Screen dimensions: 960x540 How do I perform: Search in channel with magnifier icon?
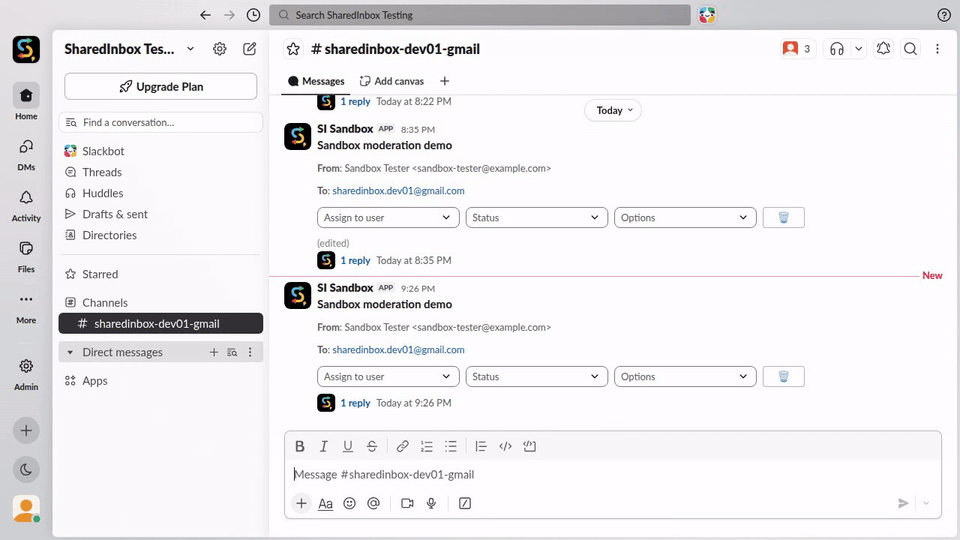pos(910,49)
